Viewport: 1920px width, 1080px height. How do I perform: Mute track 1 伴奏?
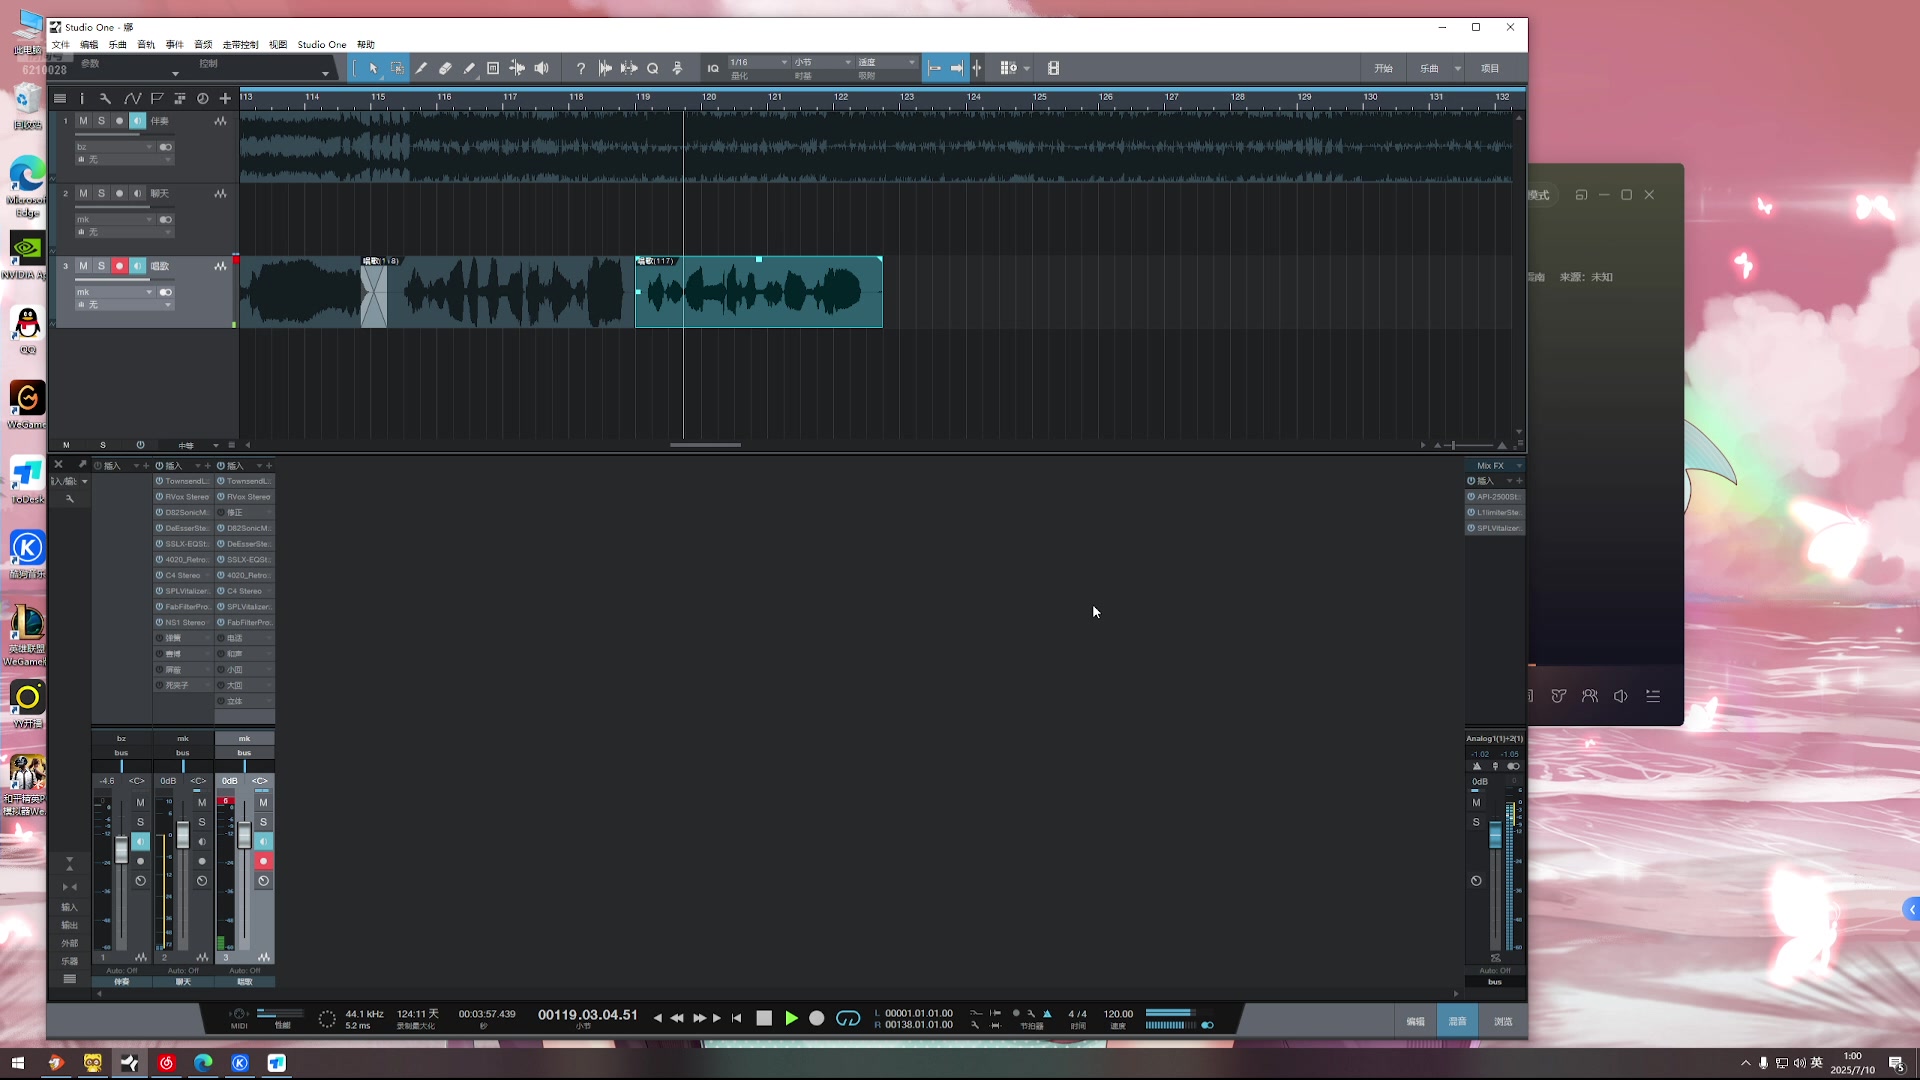pyautogui.click(x=83, y=121)
